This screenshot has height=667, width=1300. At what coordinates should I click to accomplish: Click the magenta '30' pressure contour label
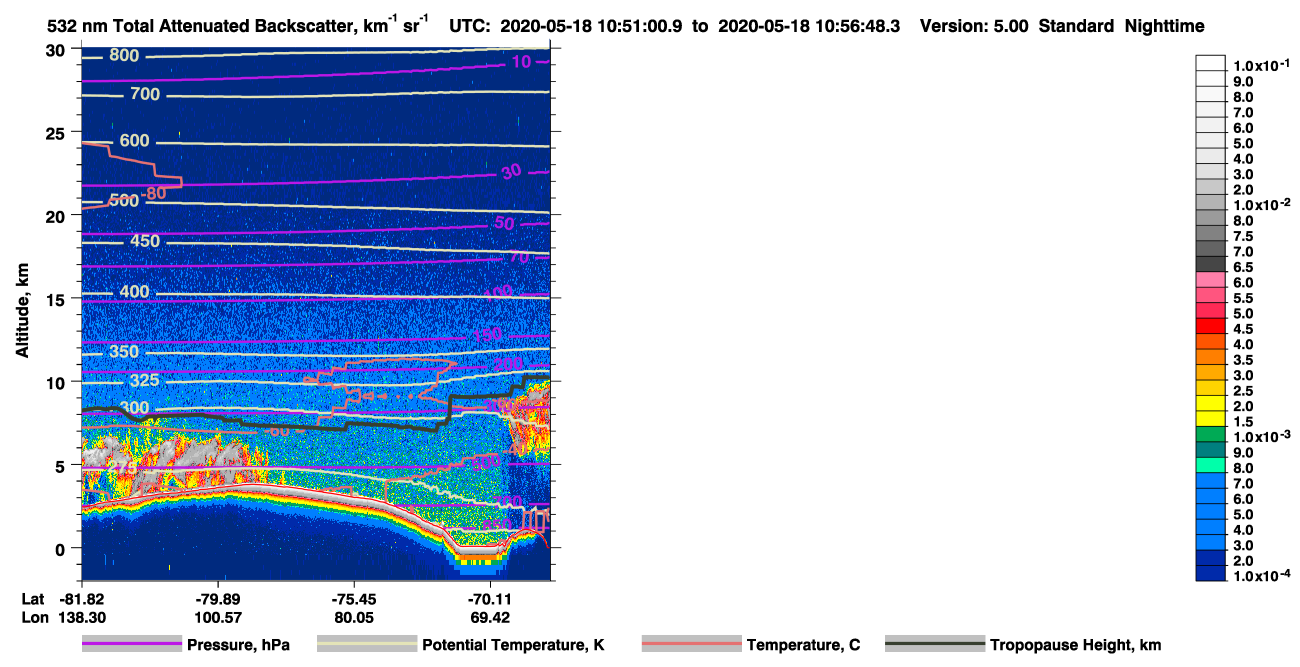click(511, 172)
